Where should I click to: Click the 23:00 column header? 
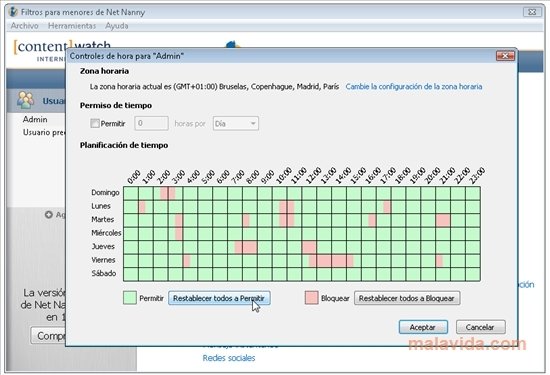477,175
